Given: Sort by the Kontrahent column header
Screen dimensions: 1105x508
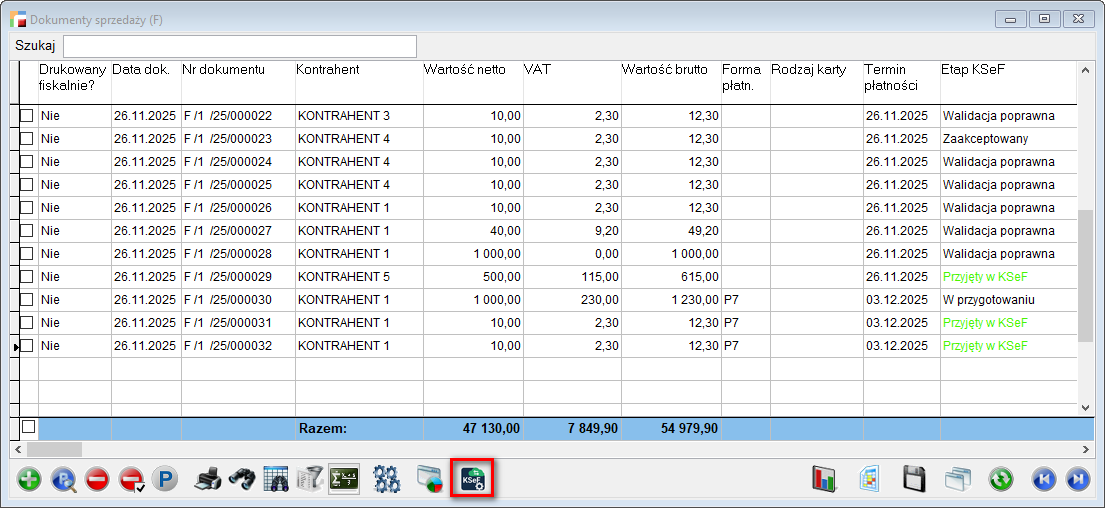Looking at the screenshot, I should pos(327,70).
